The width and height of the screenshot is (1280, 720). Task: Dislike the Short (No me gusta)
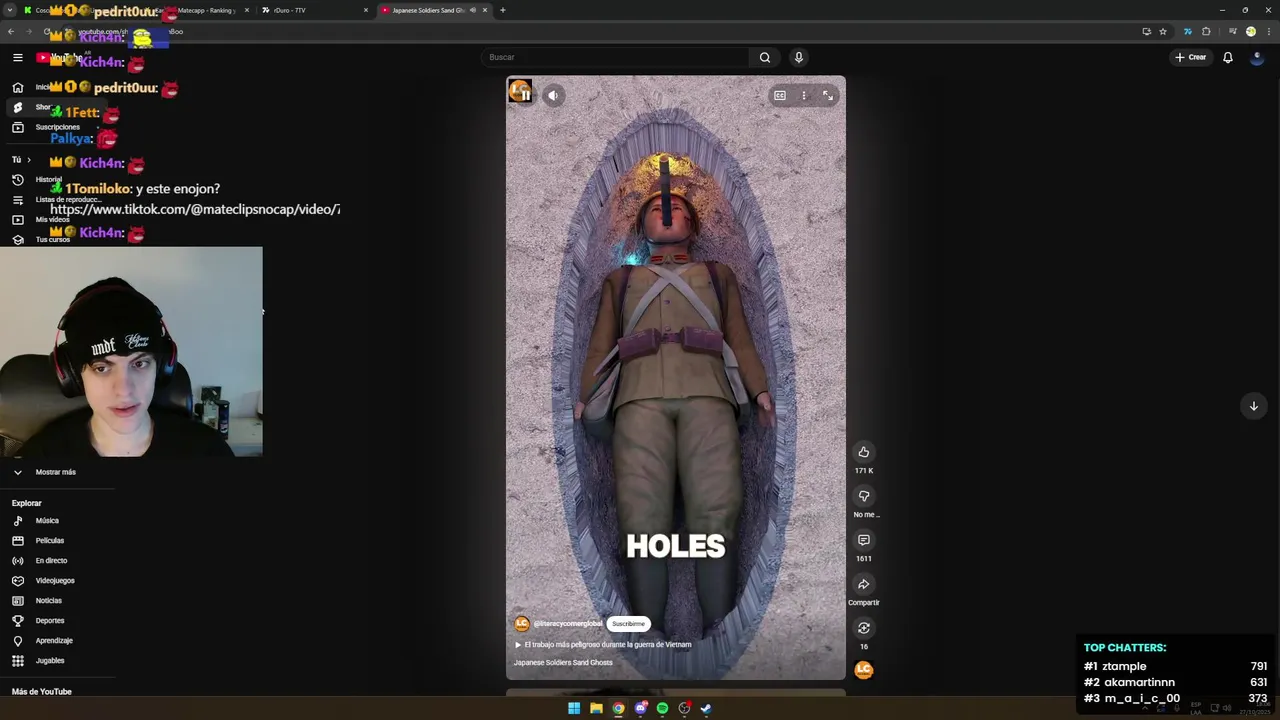coord(864,496)
